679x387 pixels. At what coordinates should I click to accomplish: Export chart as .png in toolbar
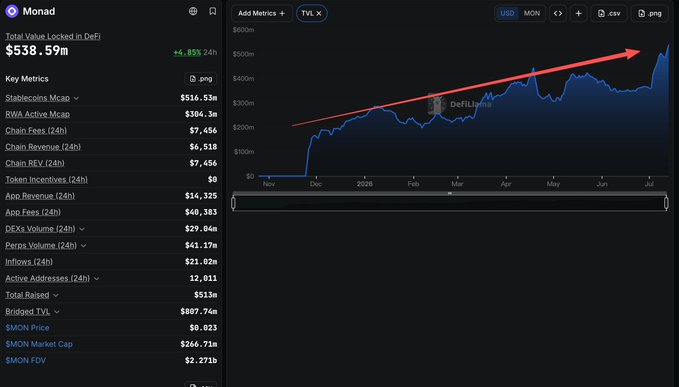pyautogui.click(x=650, y=13)
